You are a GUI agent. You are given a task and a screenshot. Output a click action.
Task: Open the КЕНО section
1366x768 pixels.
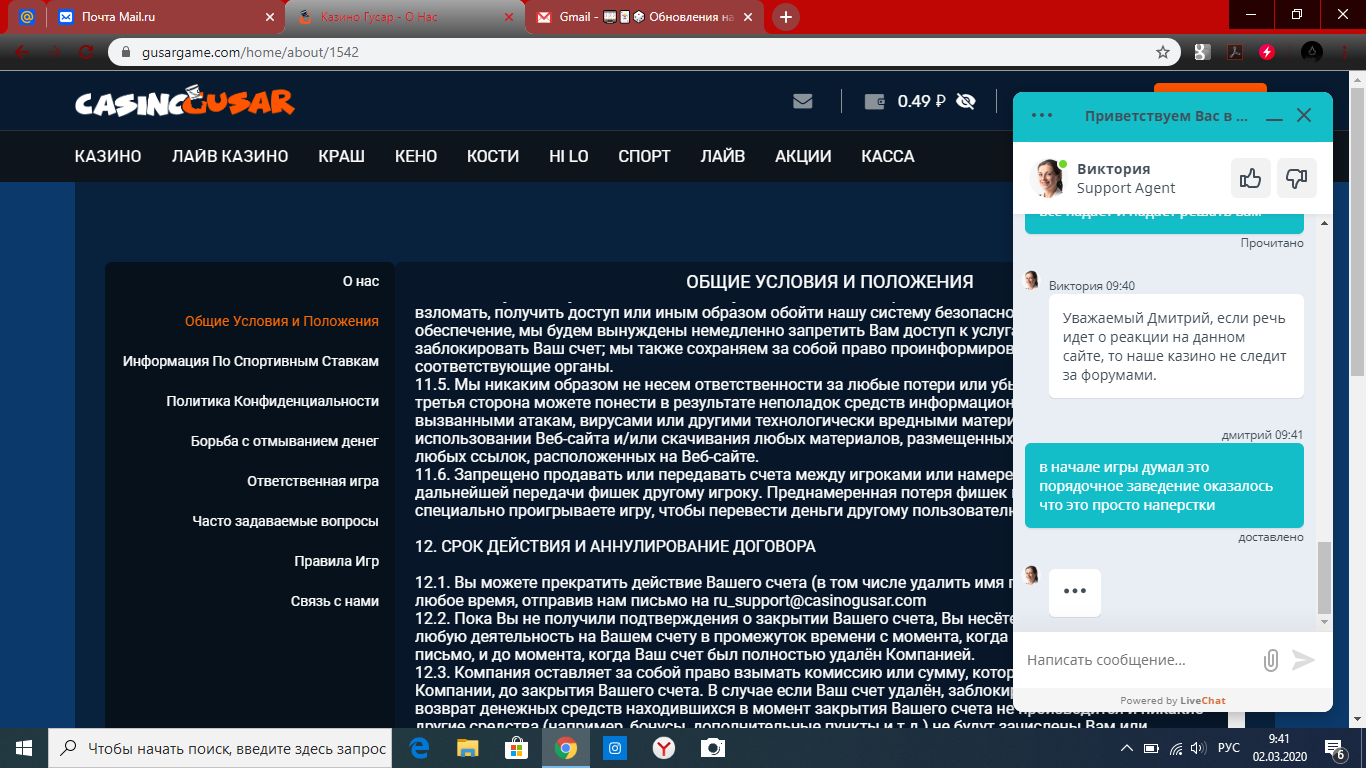click(x=416, y=156)
